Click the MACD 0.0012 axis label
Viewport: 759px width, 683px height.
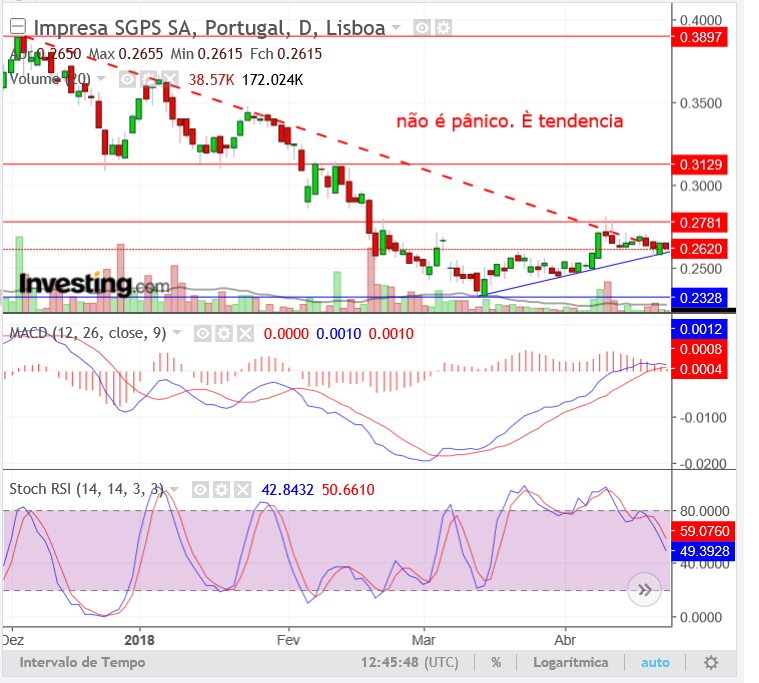pos(699,329)
